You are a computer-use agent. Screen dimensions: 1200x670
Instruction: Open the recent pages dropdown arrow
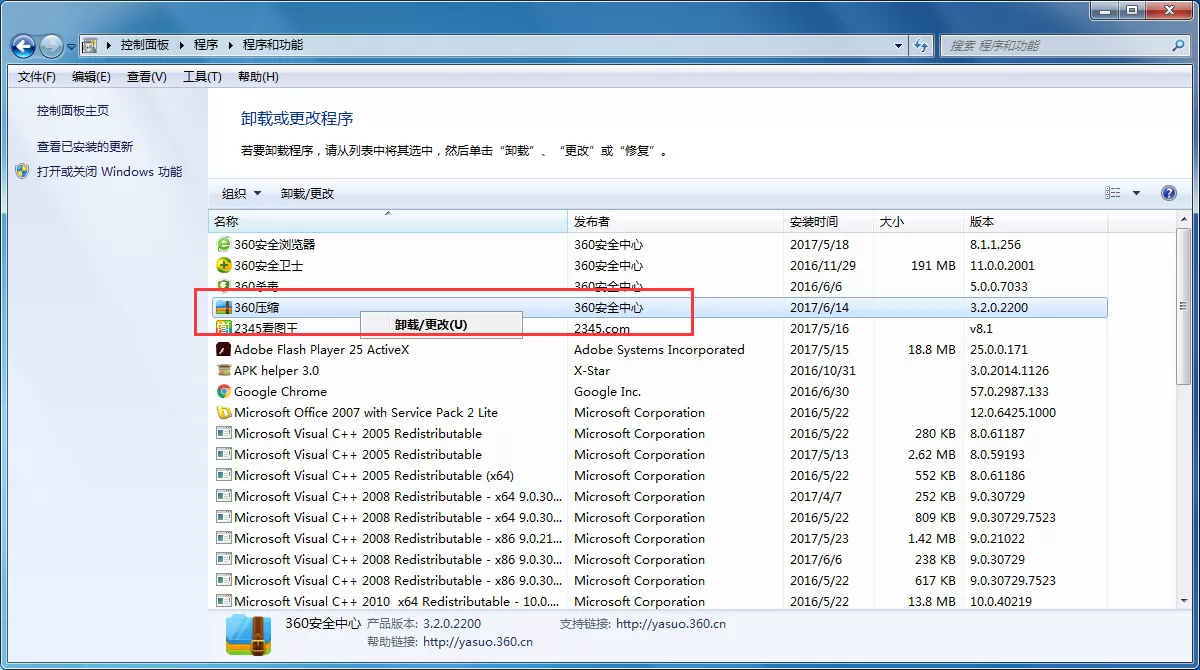coord(72,47)
